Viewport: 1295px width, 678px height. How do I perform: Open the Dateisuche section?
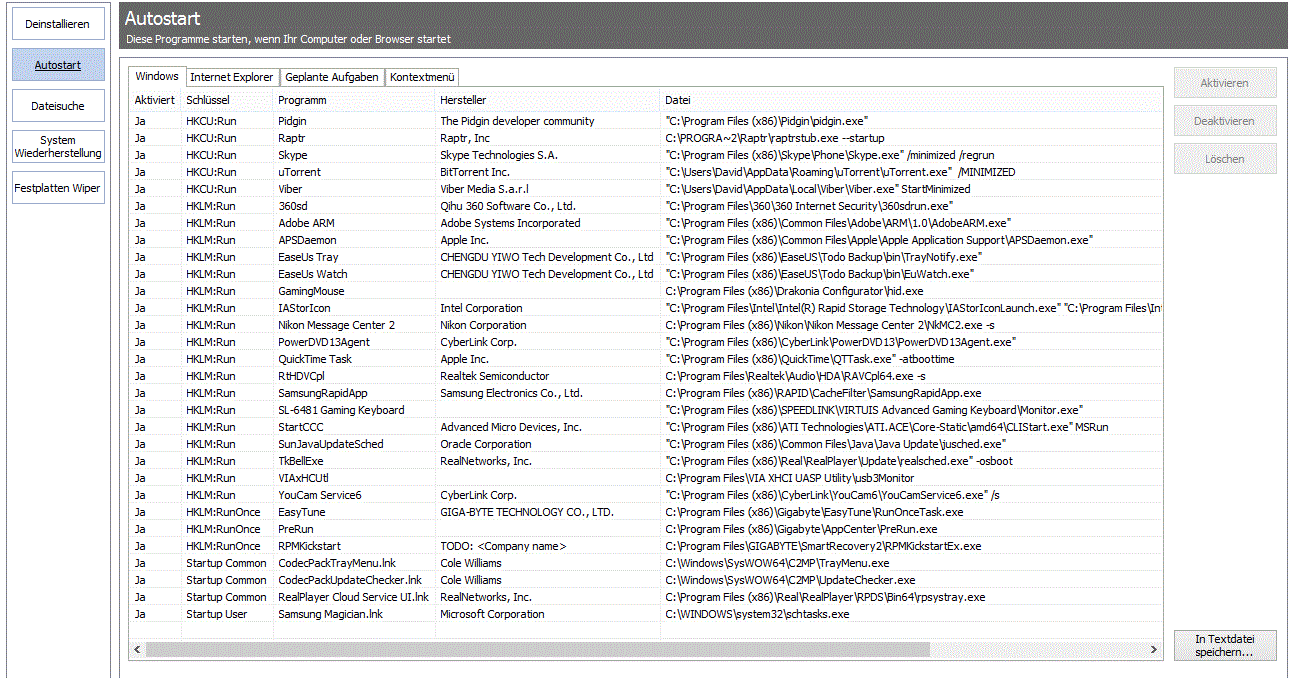point(58,106)
